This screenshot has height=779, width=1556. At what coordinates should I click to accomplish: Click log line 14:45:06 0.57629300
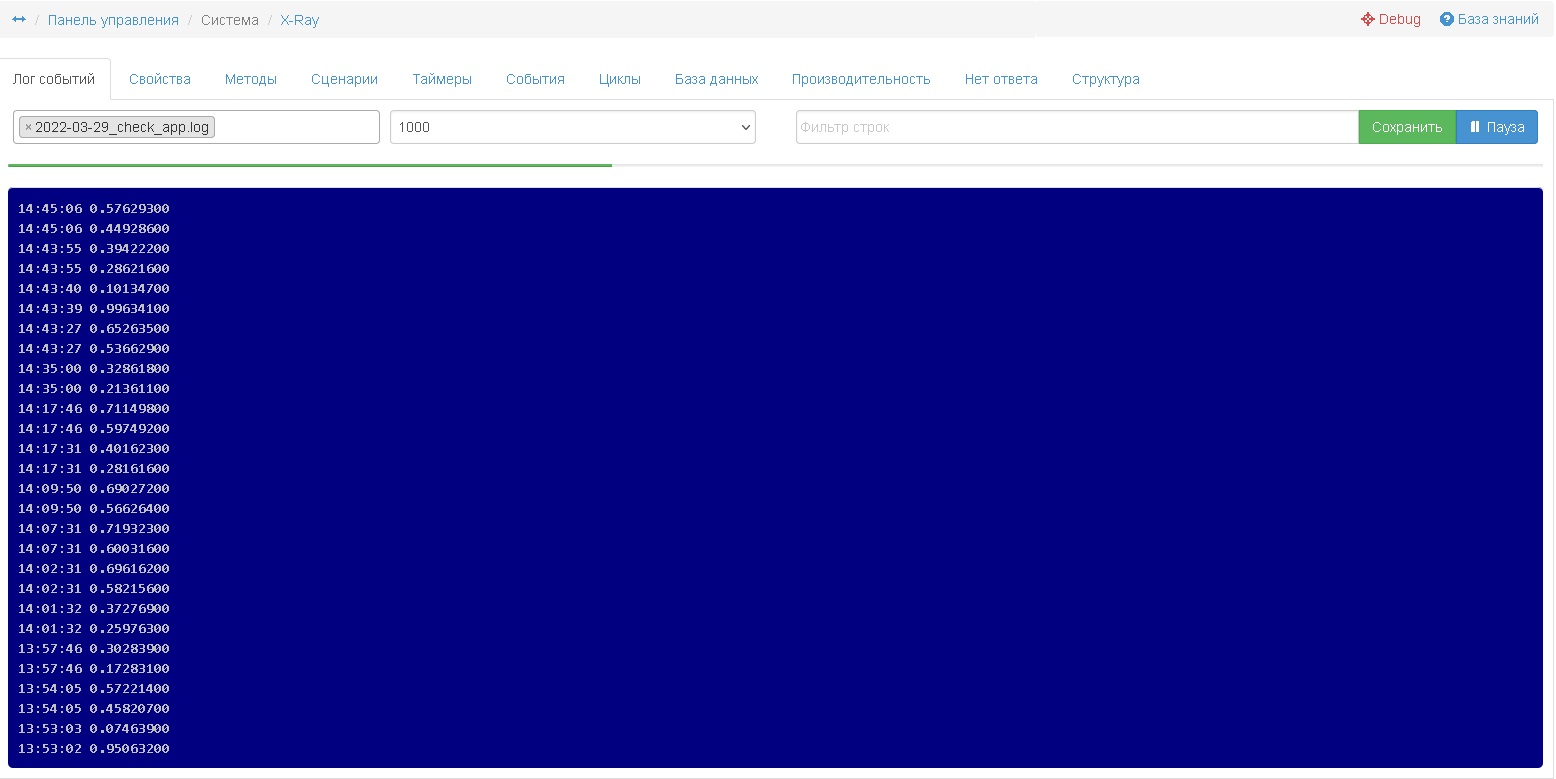coord(94,209)
